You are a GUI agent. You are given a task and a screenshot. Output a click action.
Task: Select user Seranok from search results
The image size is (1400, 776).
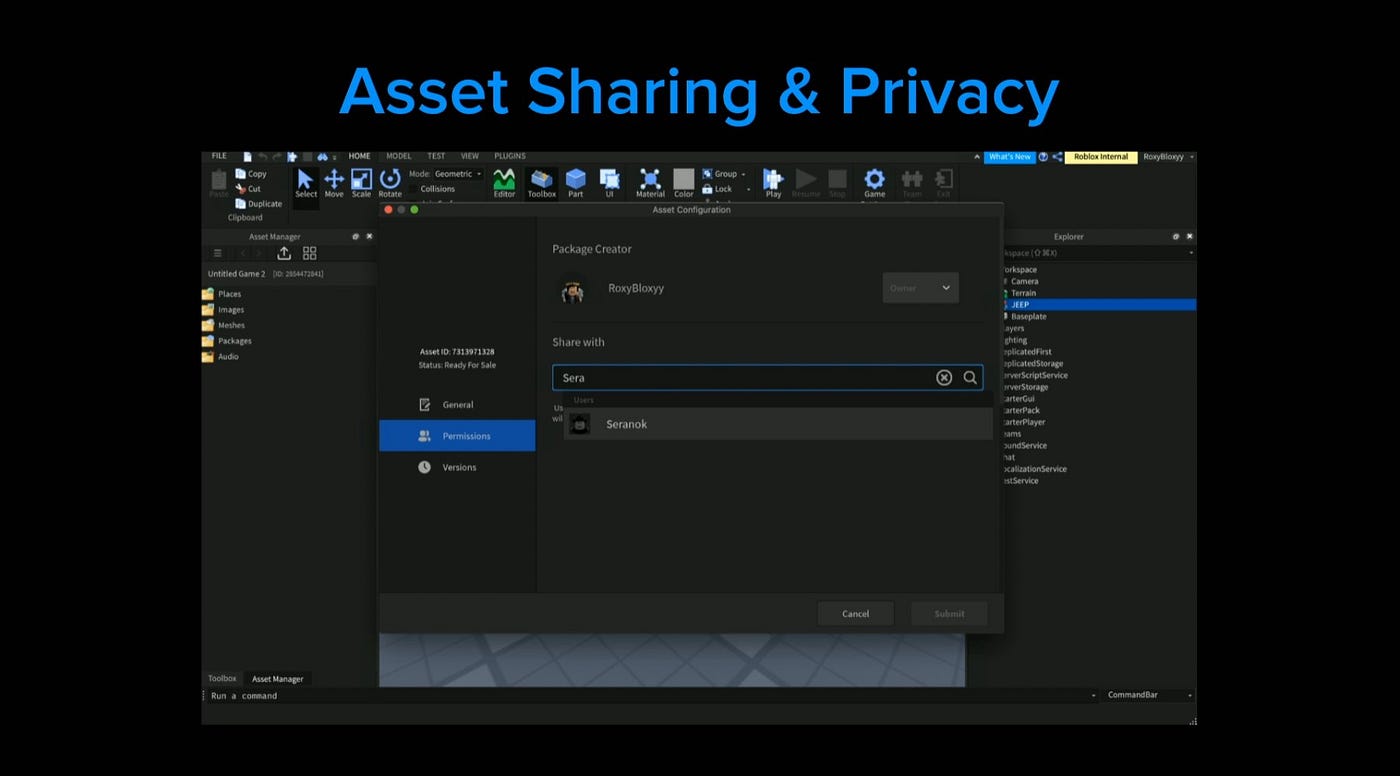pos(778,424)
